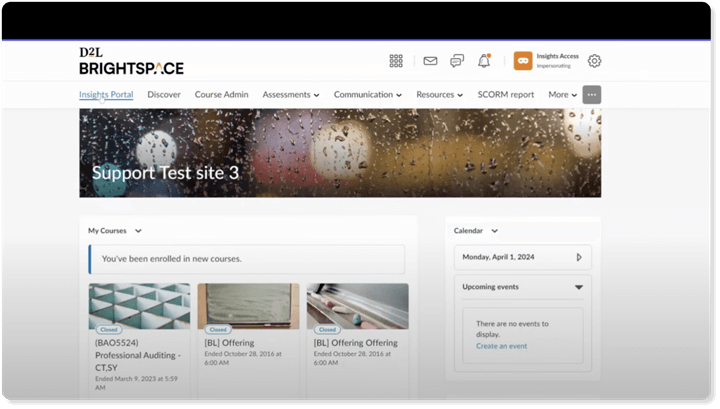Click the Support Test site 3 banner title
The width and height of the screenshot is (720, 409).
pos(165,173)
